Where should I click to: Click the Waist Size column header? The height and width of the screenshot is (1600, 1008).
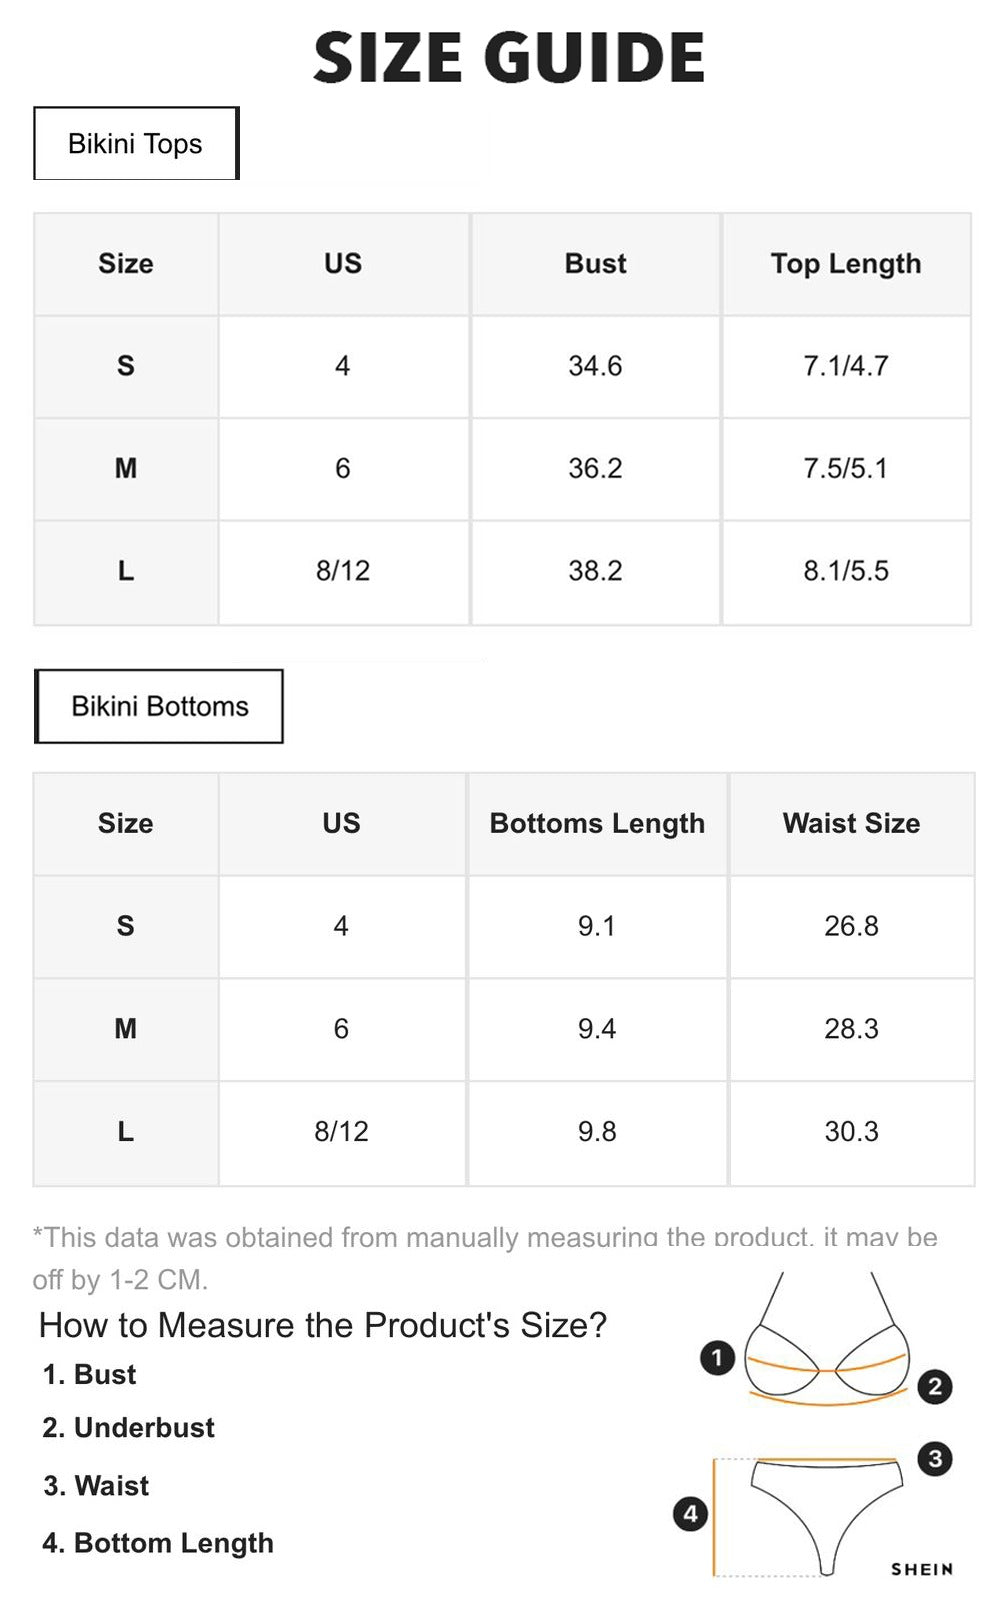(851, 824)
